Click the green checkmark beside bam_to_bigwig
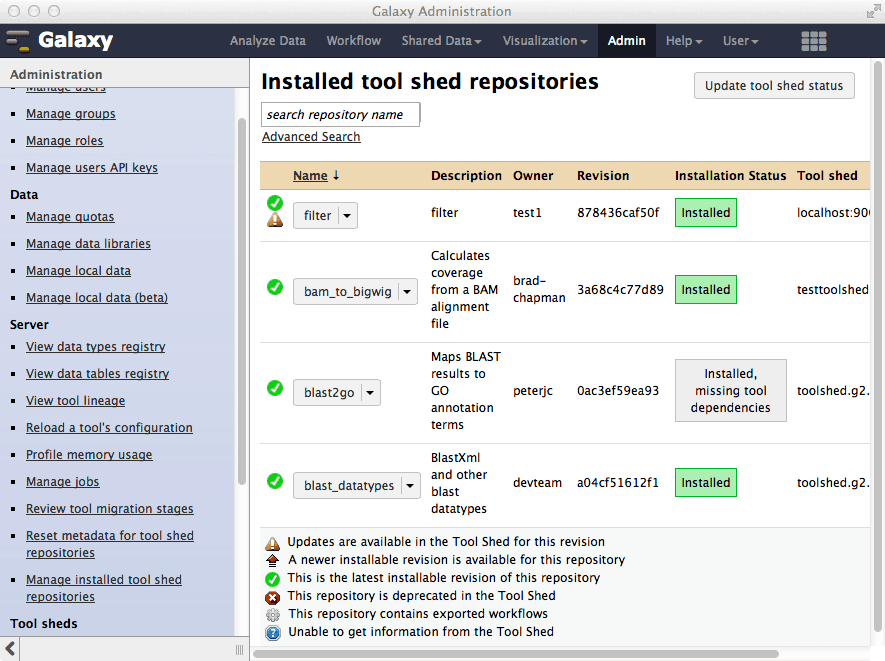Screen dimensions: 885x661 (275, 288)
